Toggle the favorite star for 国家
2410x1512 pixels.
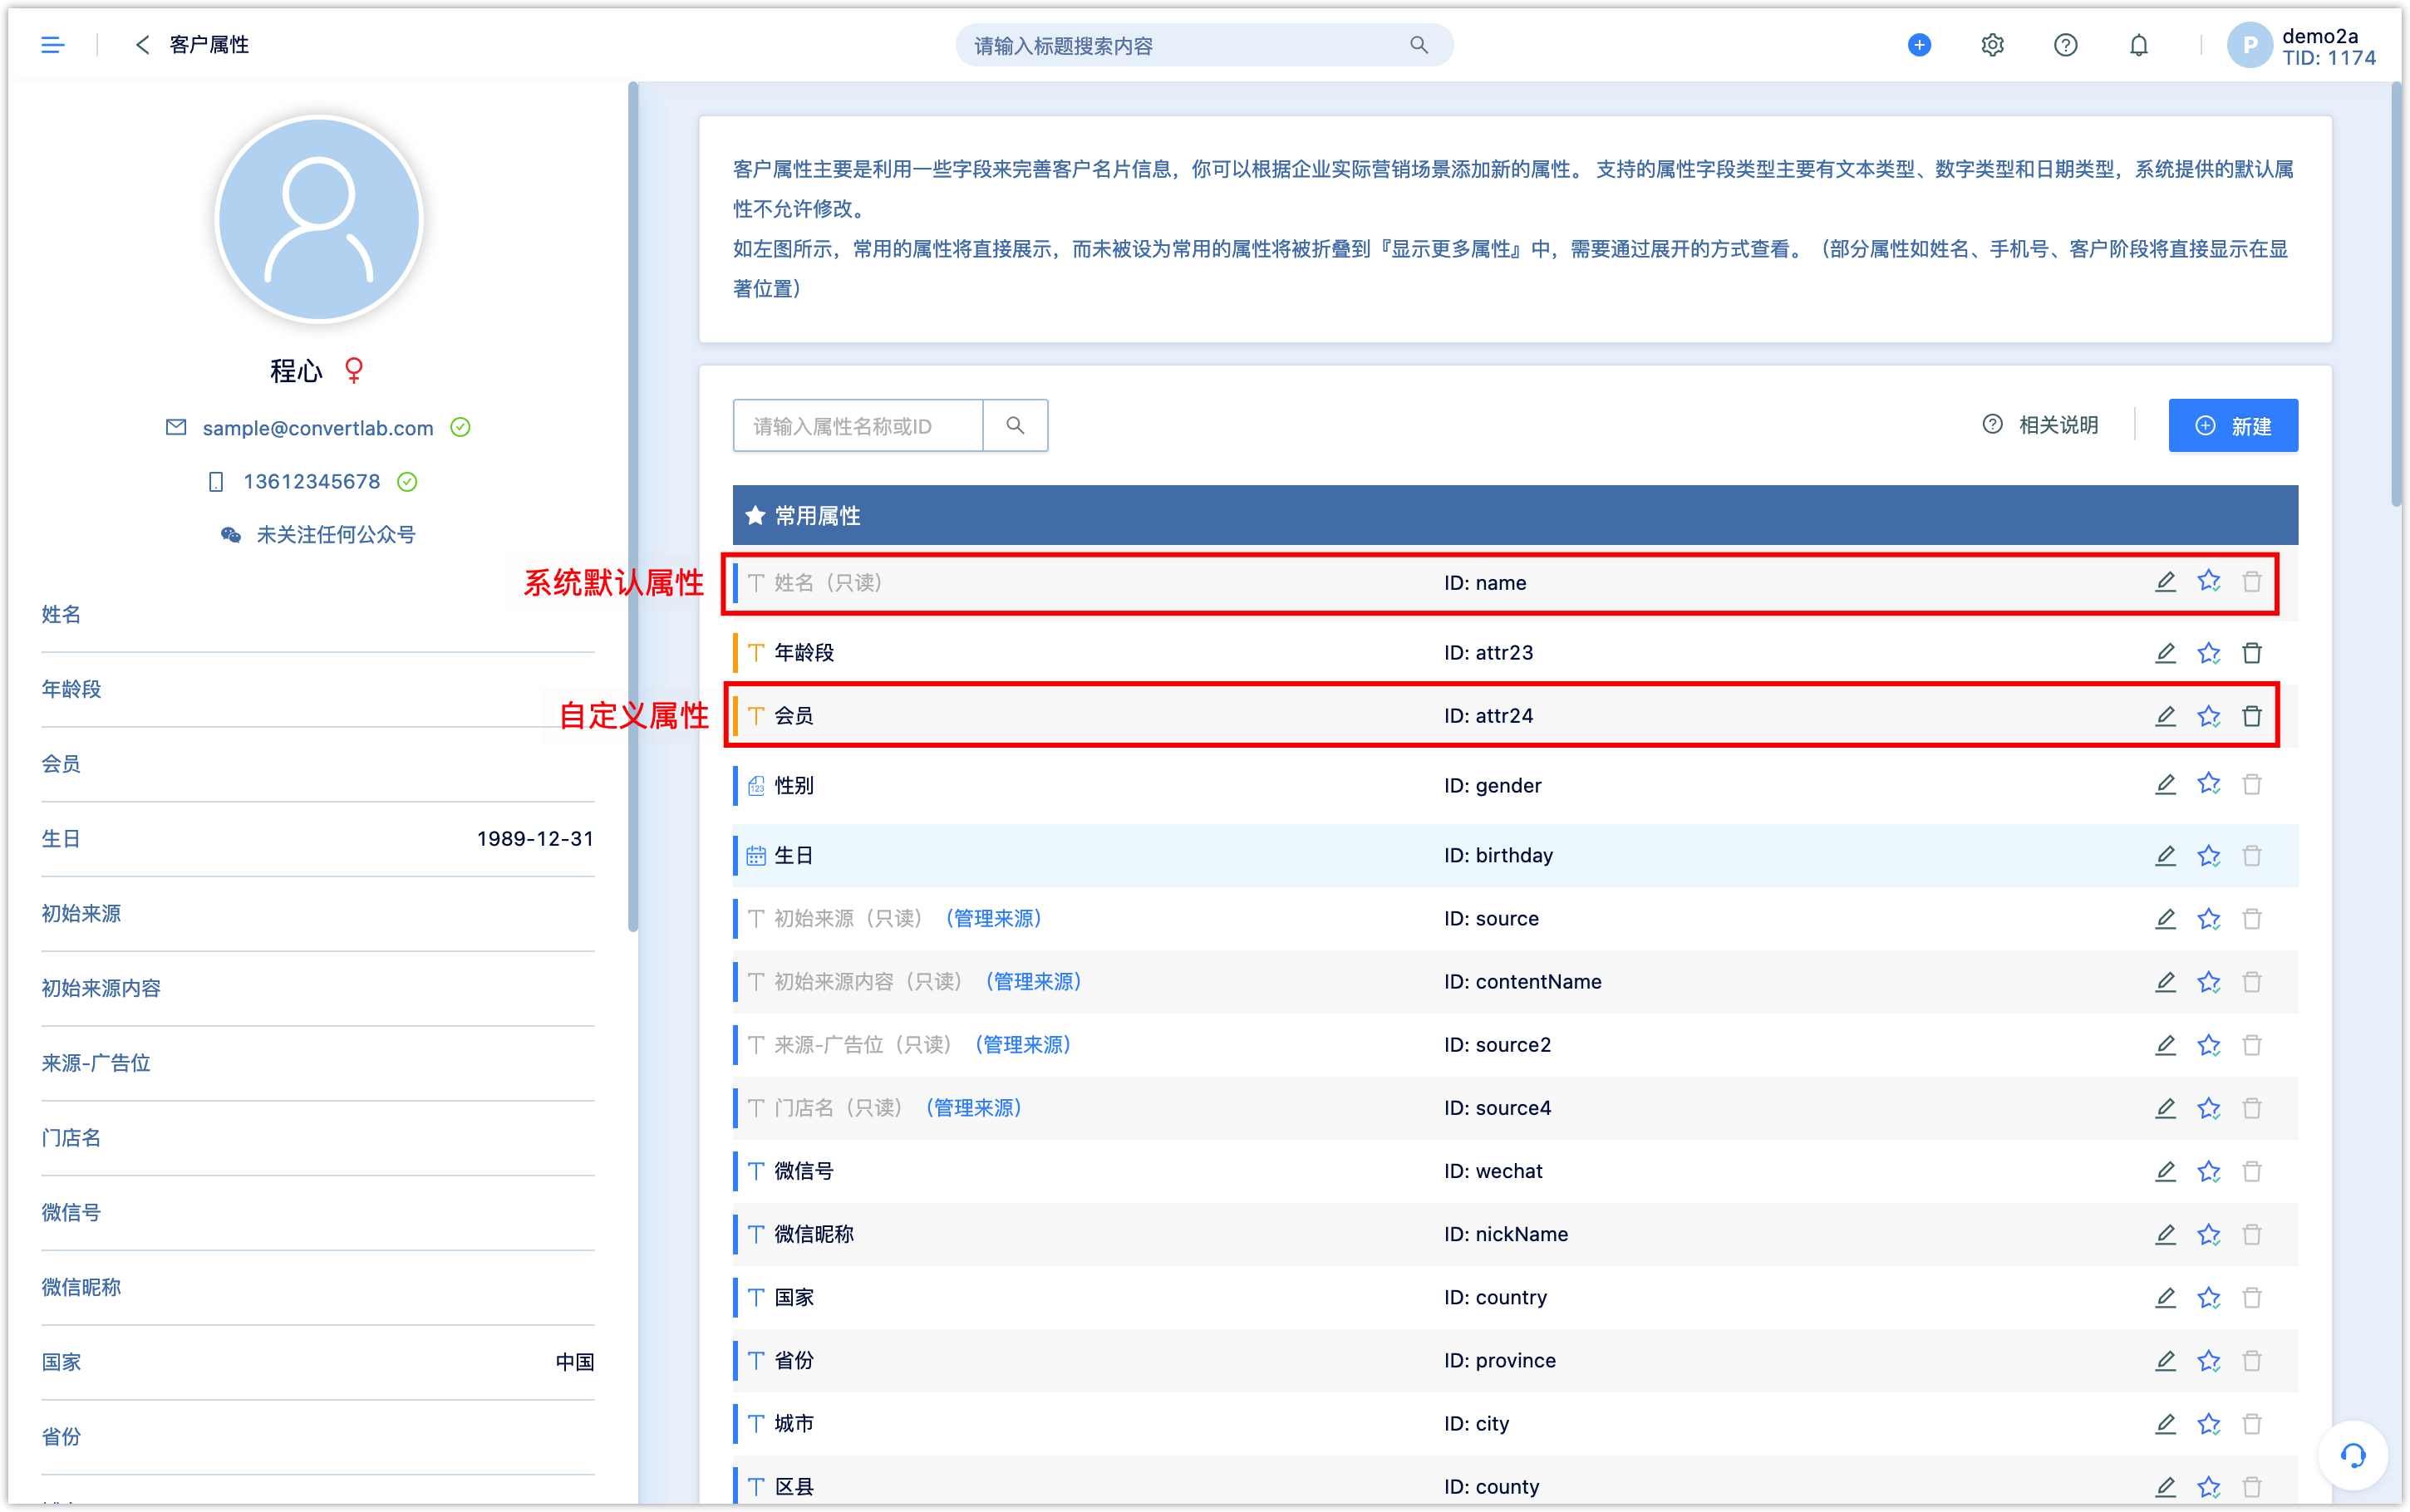click(2208, 1298)
